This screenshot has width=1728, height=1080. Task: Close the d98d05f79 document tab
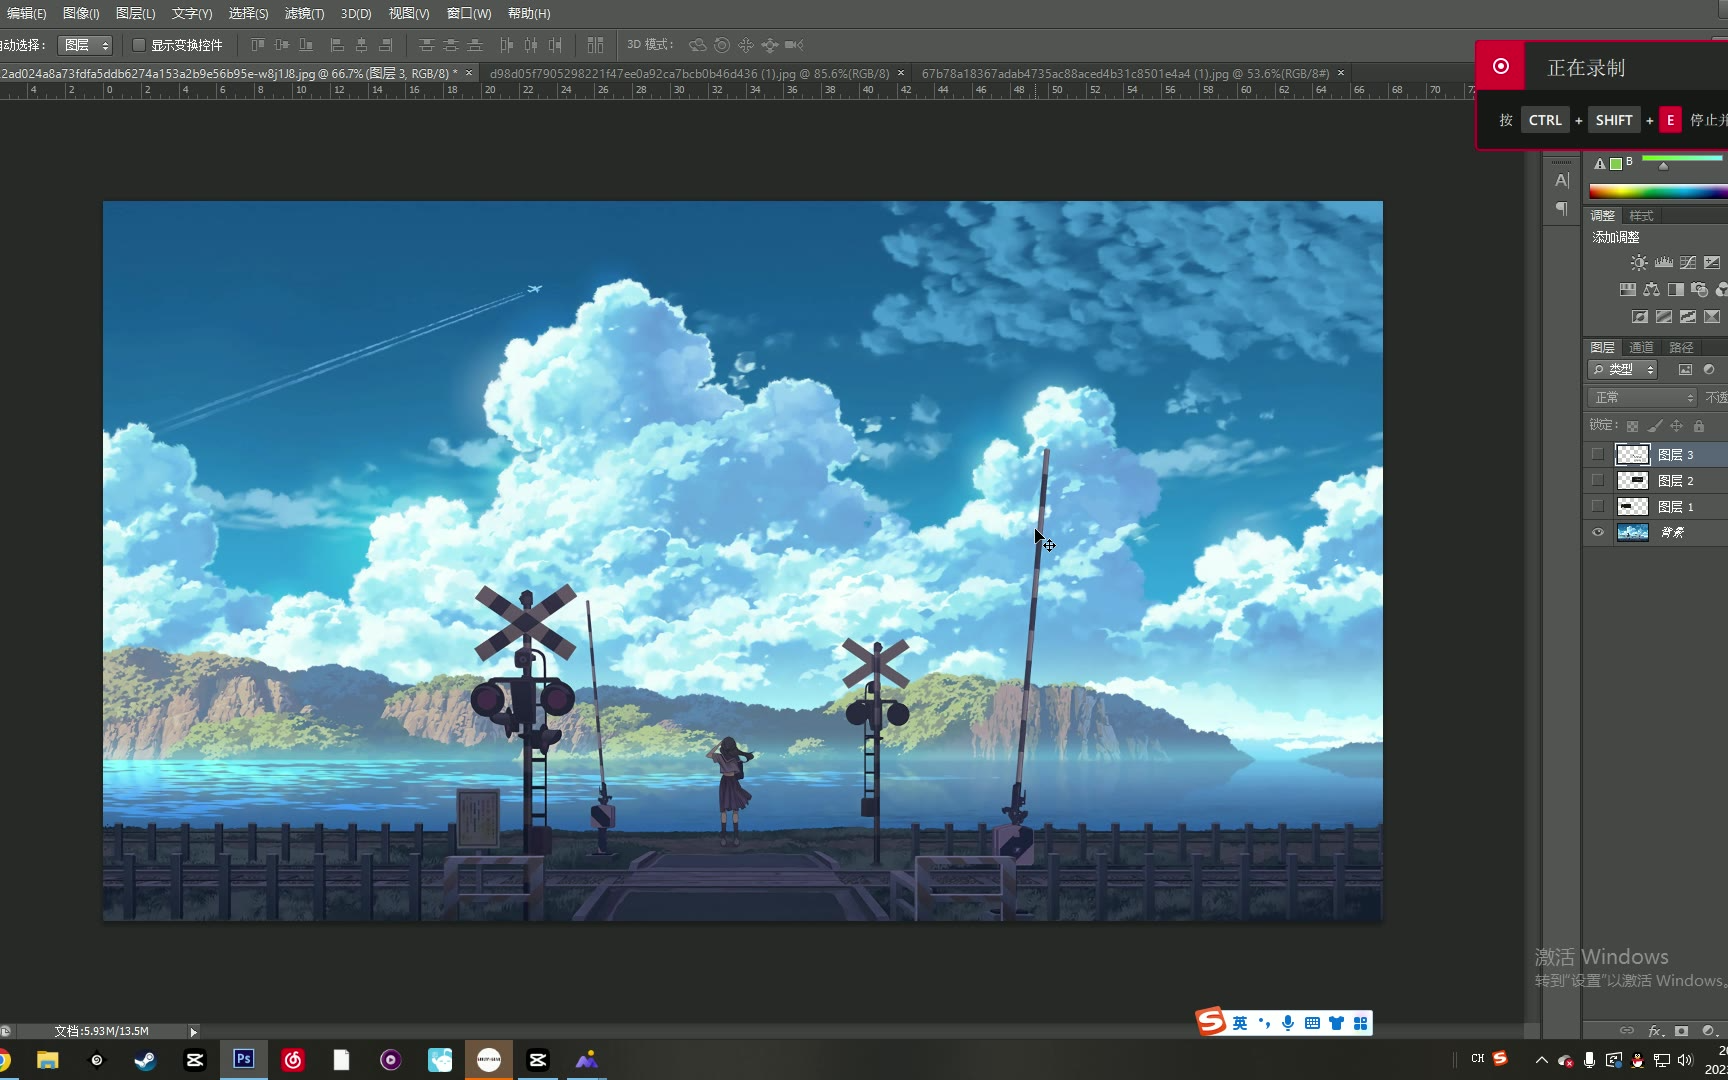click(x=901, y=73)
